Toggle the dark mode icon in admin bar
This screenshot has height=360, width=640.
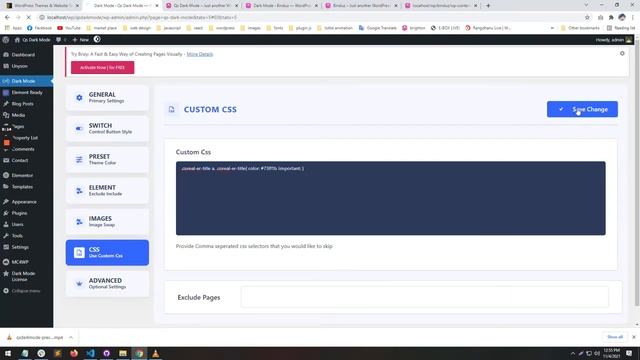[97, 39]
